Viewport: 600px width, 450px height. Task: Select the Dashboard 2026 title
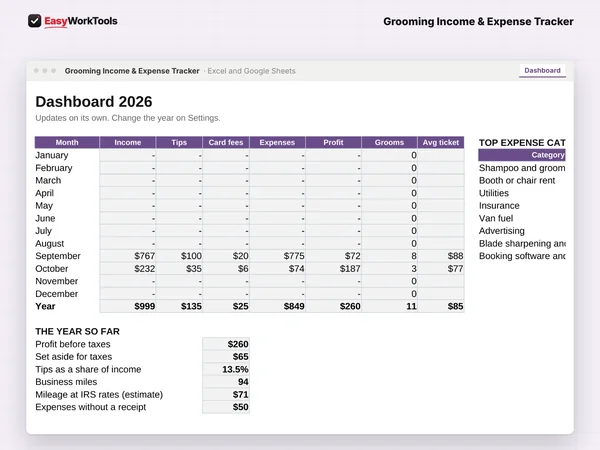click(94, 102)
